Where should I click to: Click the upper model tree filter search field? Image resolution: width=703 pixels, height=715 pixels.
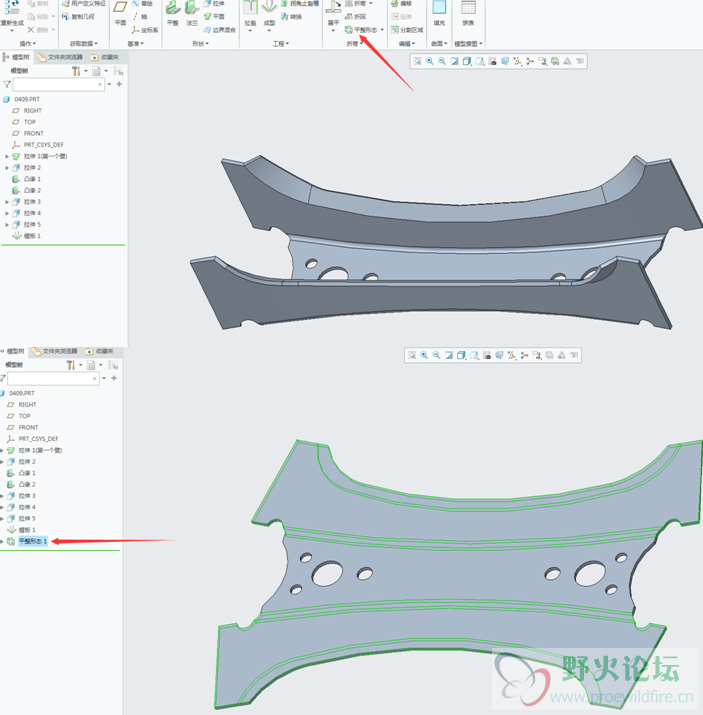56,85
